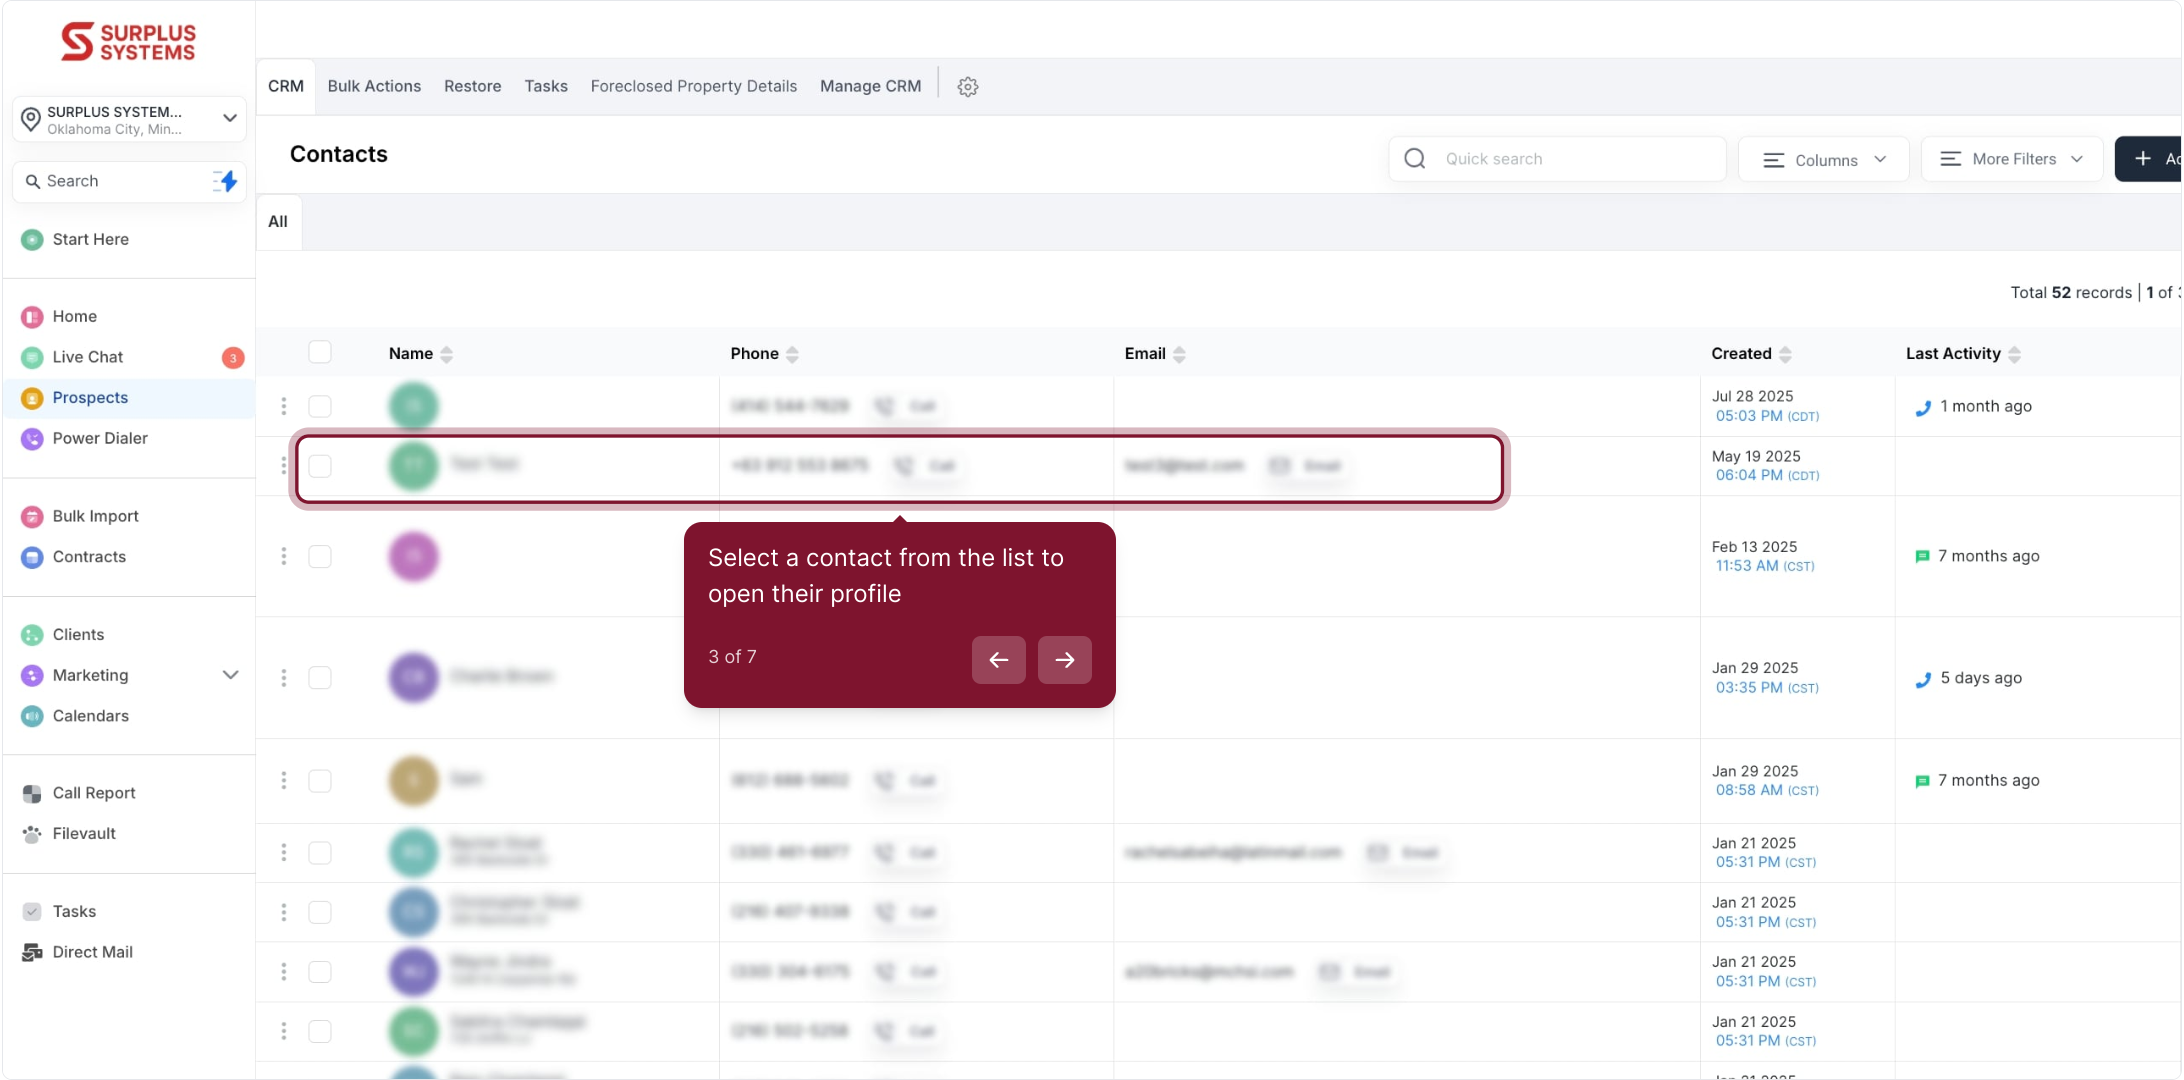Open the three-dot menu on the first contact row

coord(284,406)
